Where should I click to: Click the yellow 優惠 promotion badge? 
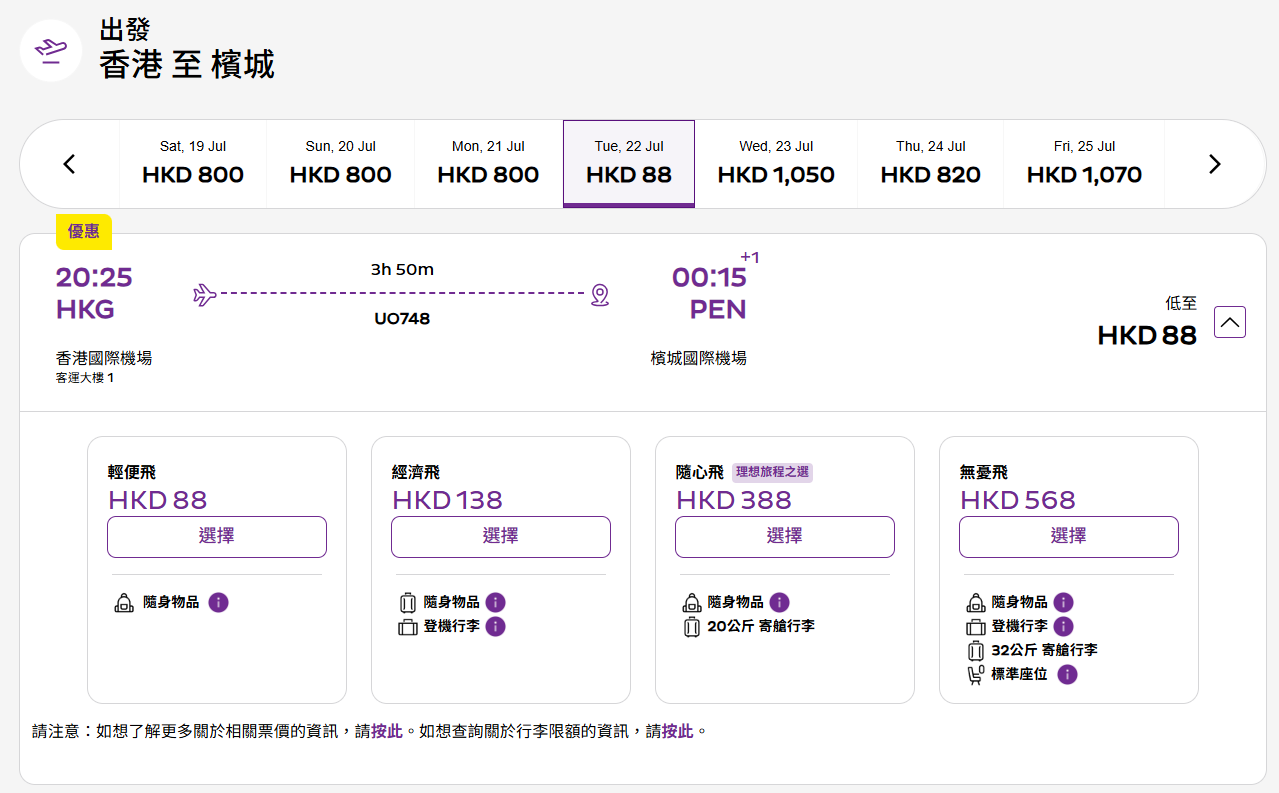84,231
